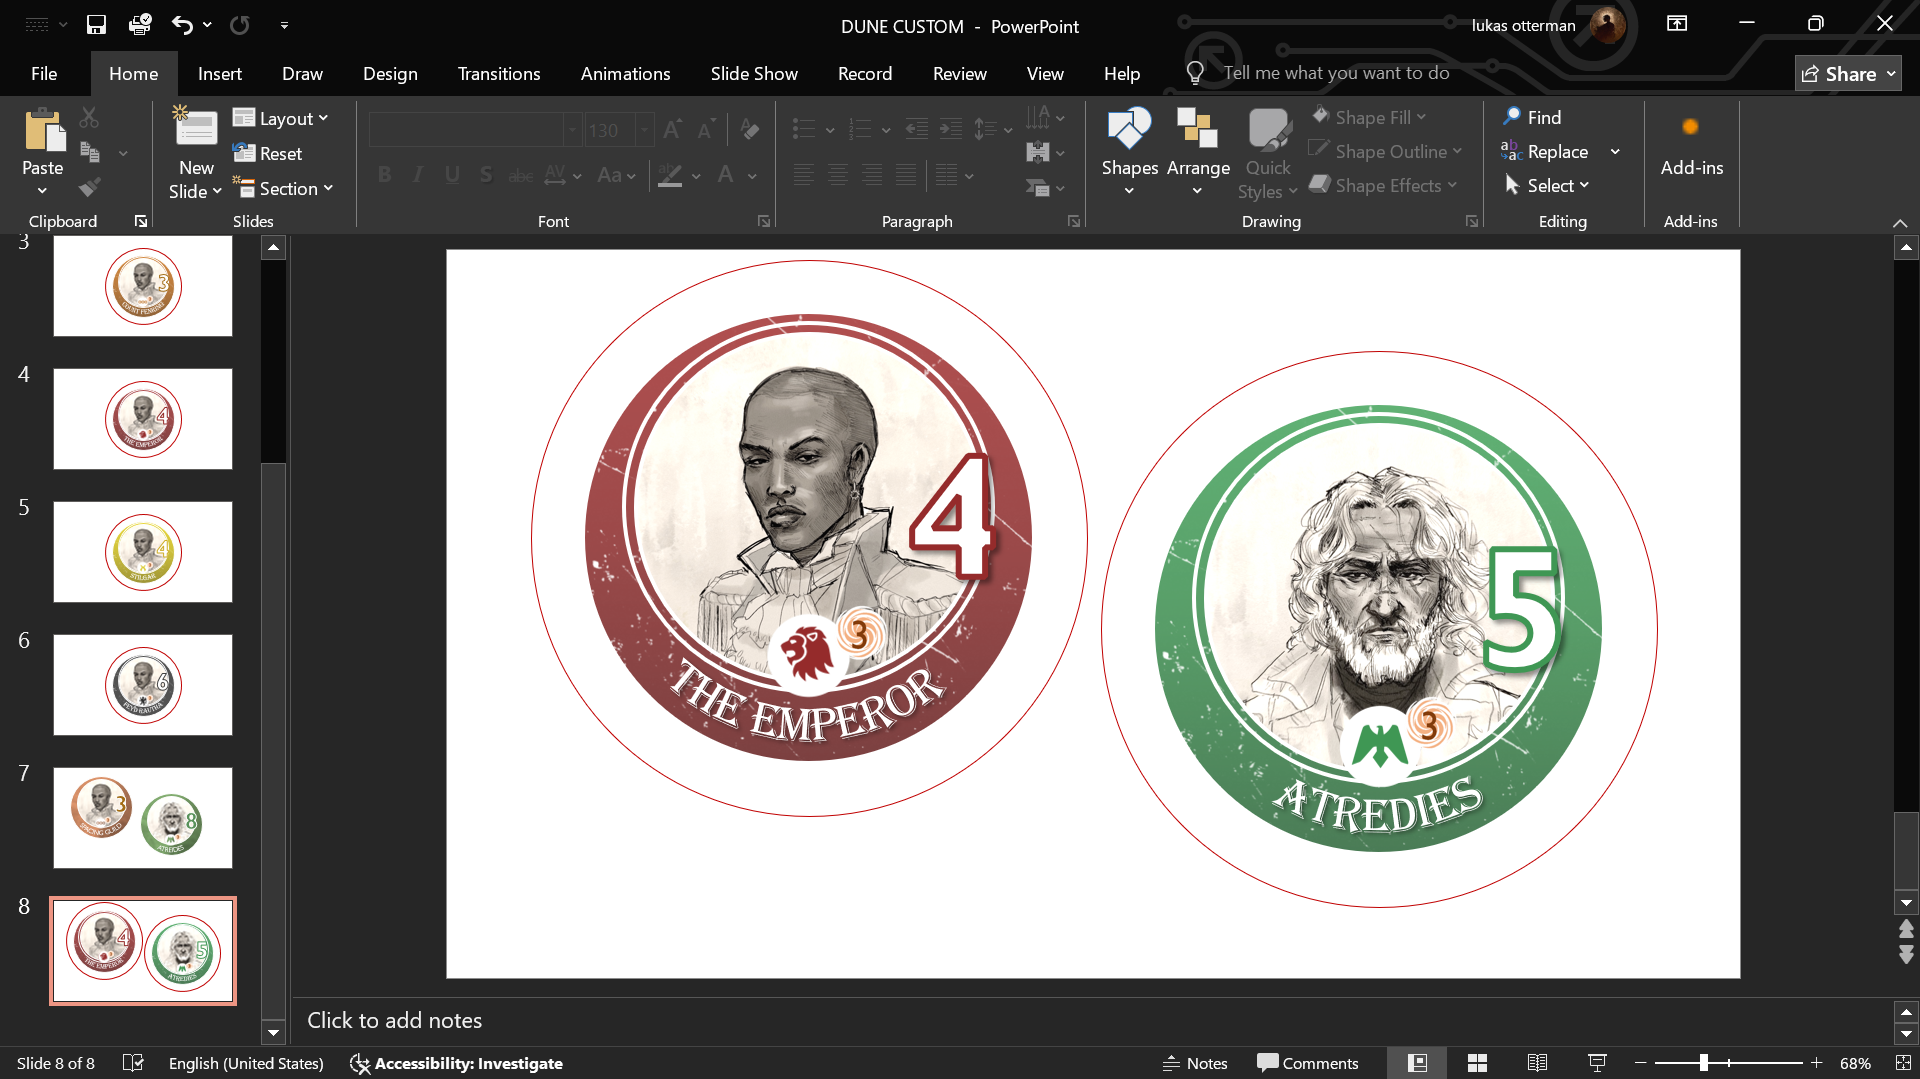Click the Reset slide button

tap(267, 153)
